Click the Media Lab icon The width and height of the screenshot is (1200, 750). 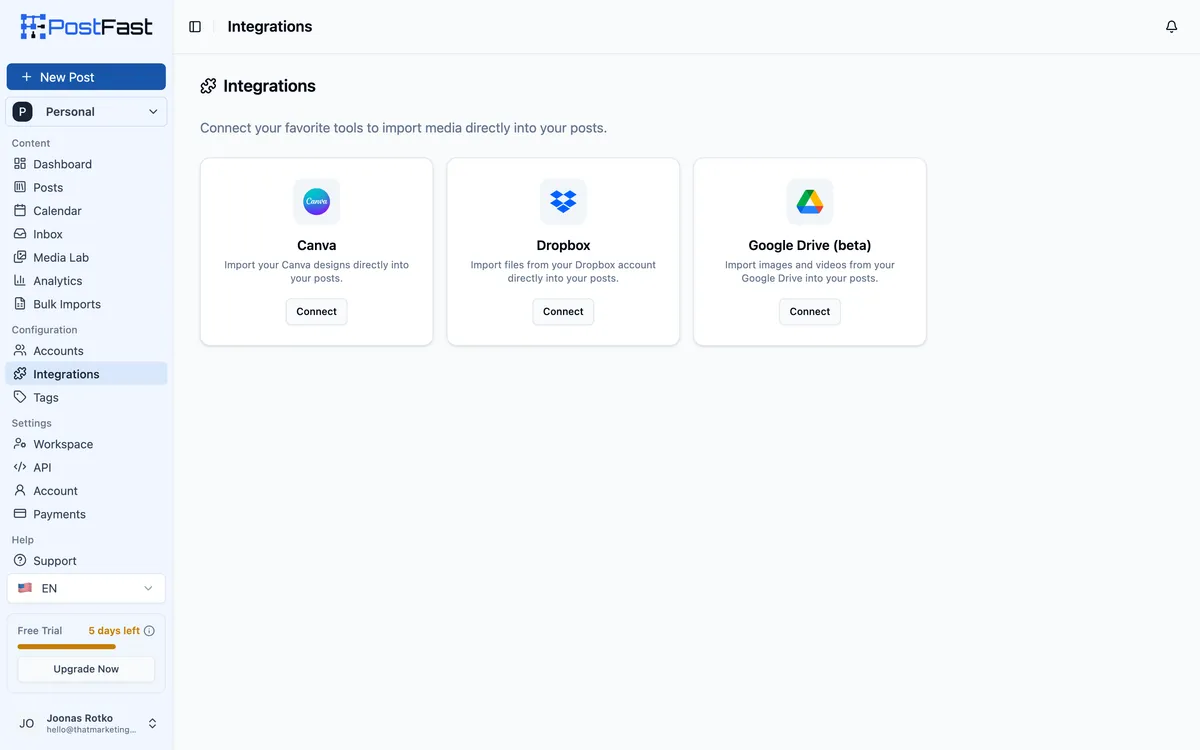(x=20, y=257)
